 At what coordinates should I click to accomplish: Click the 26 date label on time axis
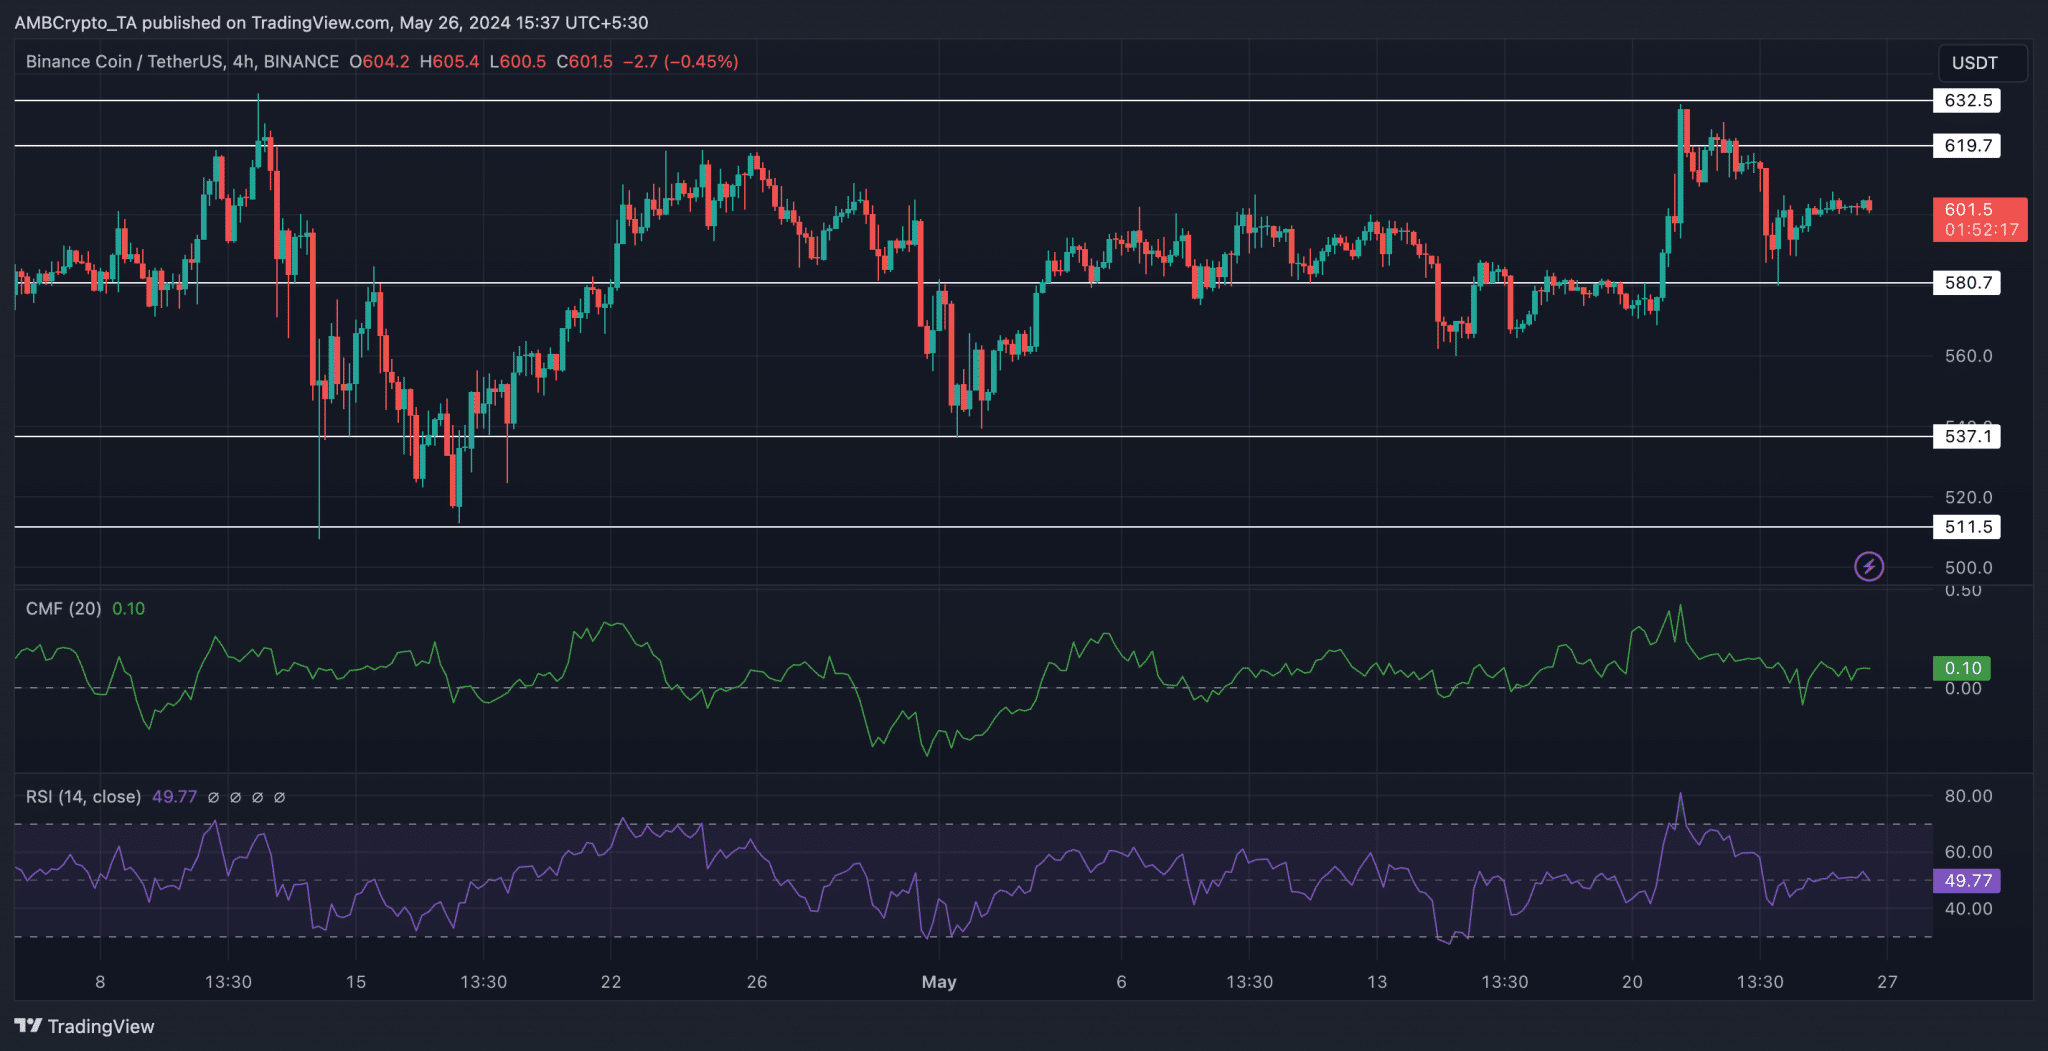pyautogui.click(x=757, y=982)
